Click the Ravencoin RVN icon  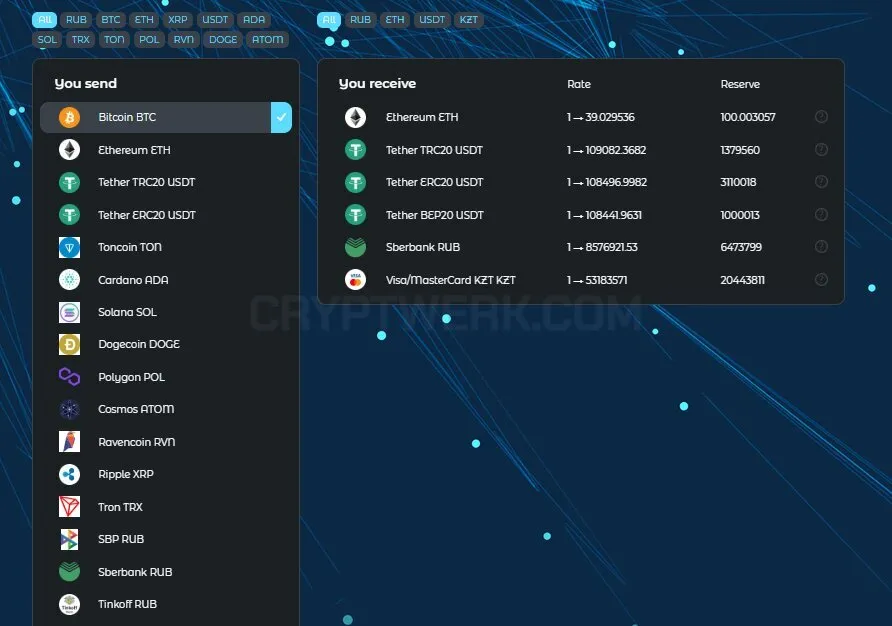click(69, 442)
